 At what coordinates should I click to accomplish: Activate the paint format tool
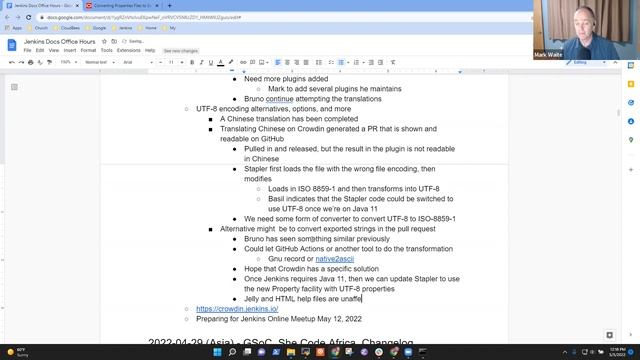[x=49, y=62]
